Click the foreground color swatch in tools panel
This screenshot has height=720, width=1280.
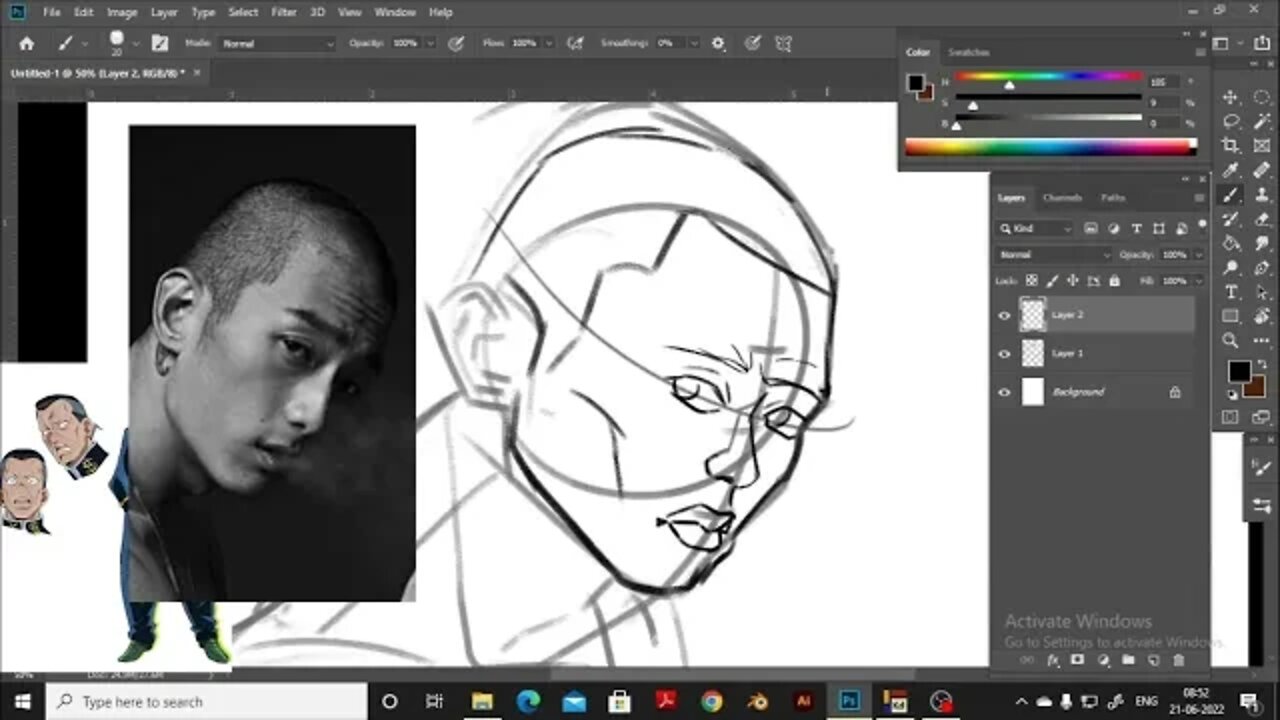[x=1238, y=371]
